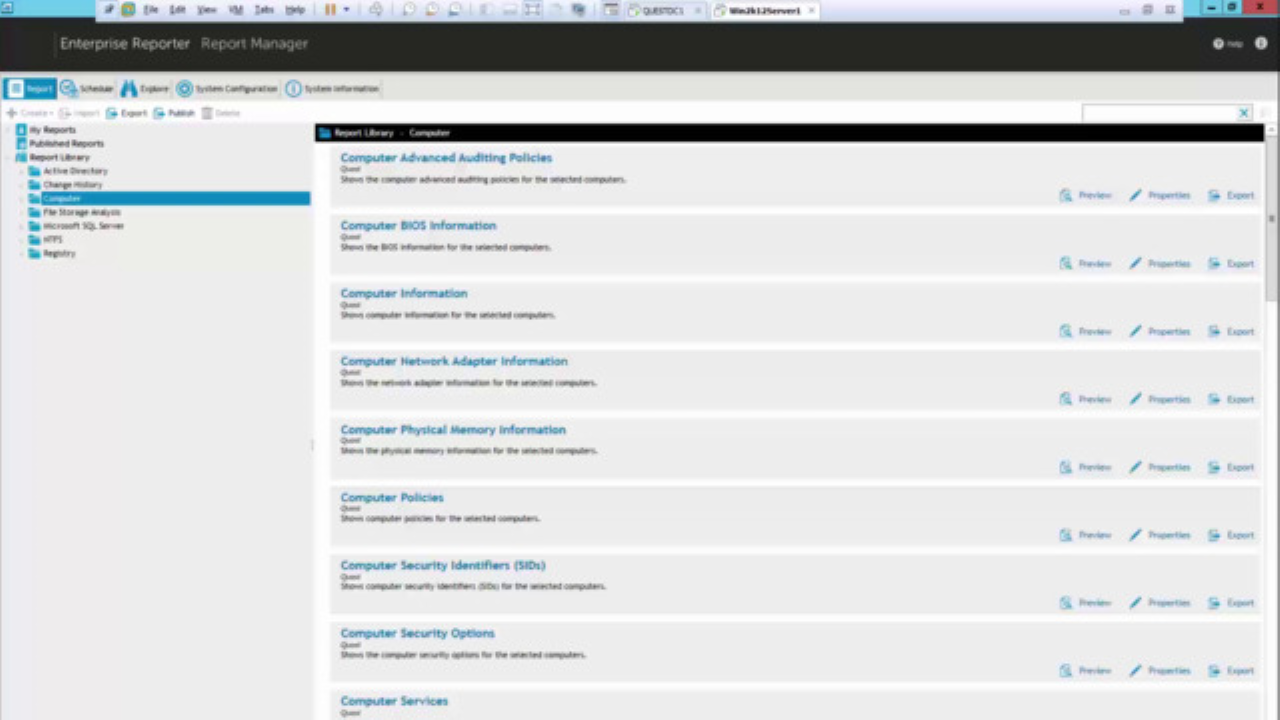Image resolution: width=1280 pixels, height=720 pixels.
Task: Expand the NTFS folder
Action: 22,239
